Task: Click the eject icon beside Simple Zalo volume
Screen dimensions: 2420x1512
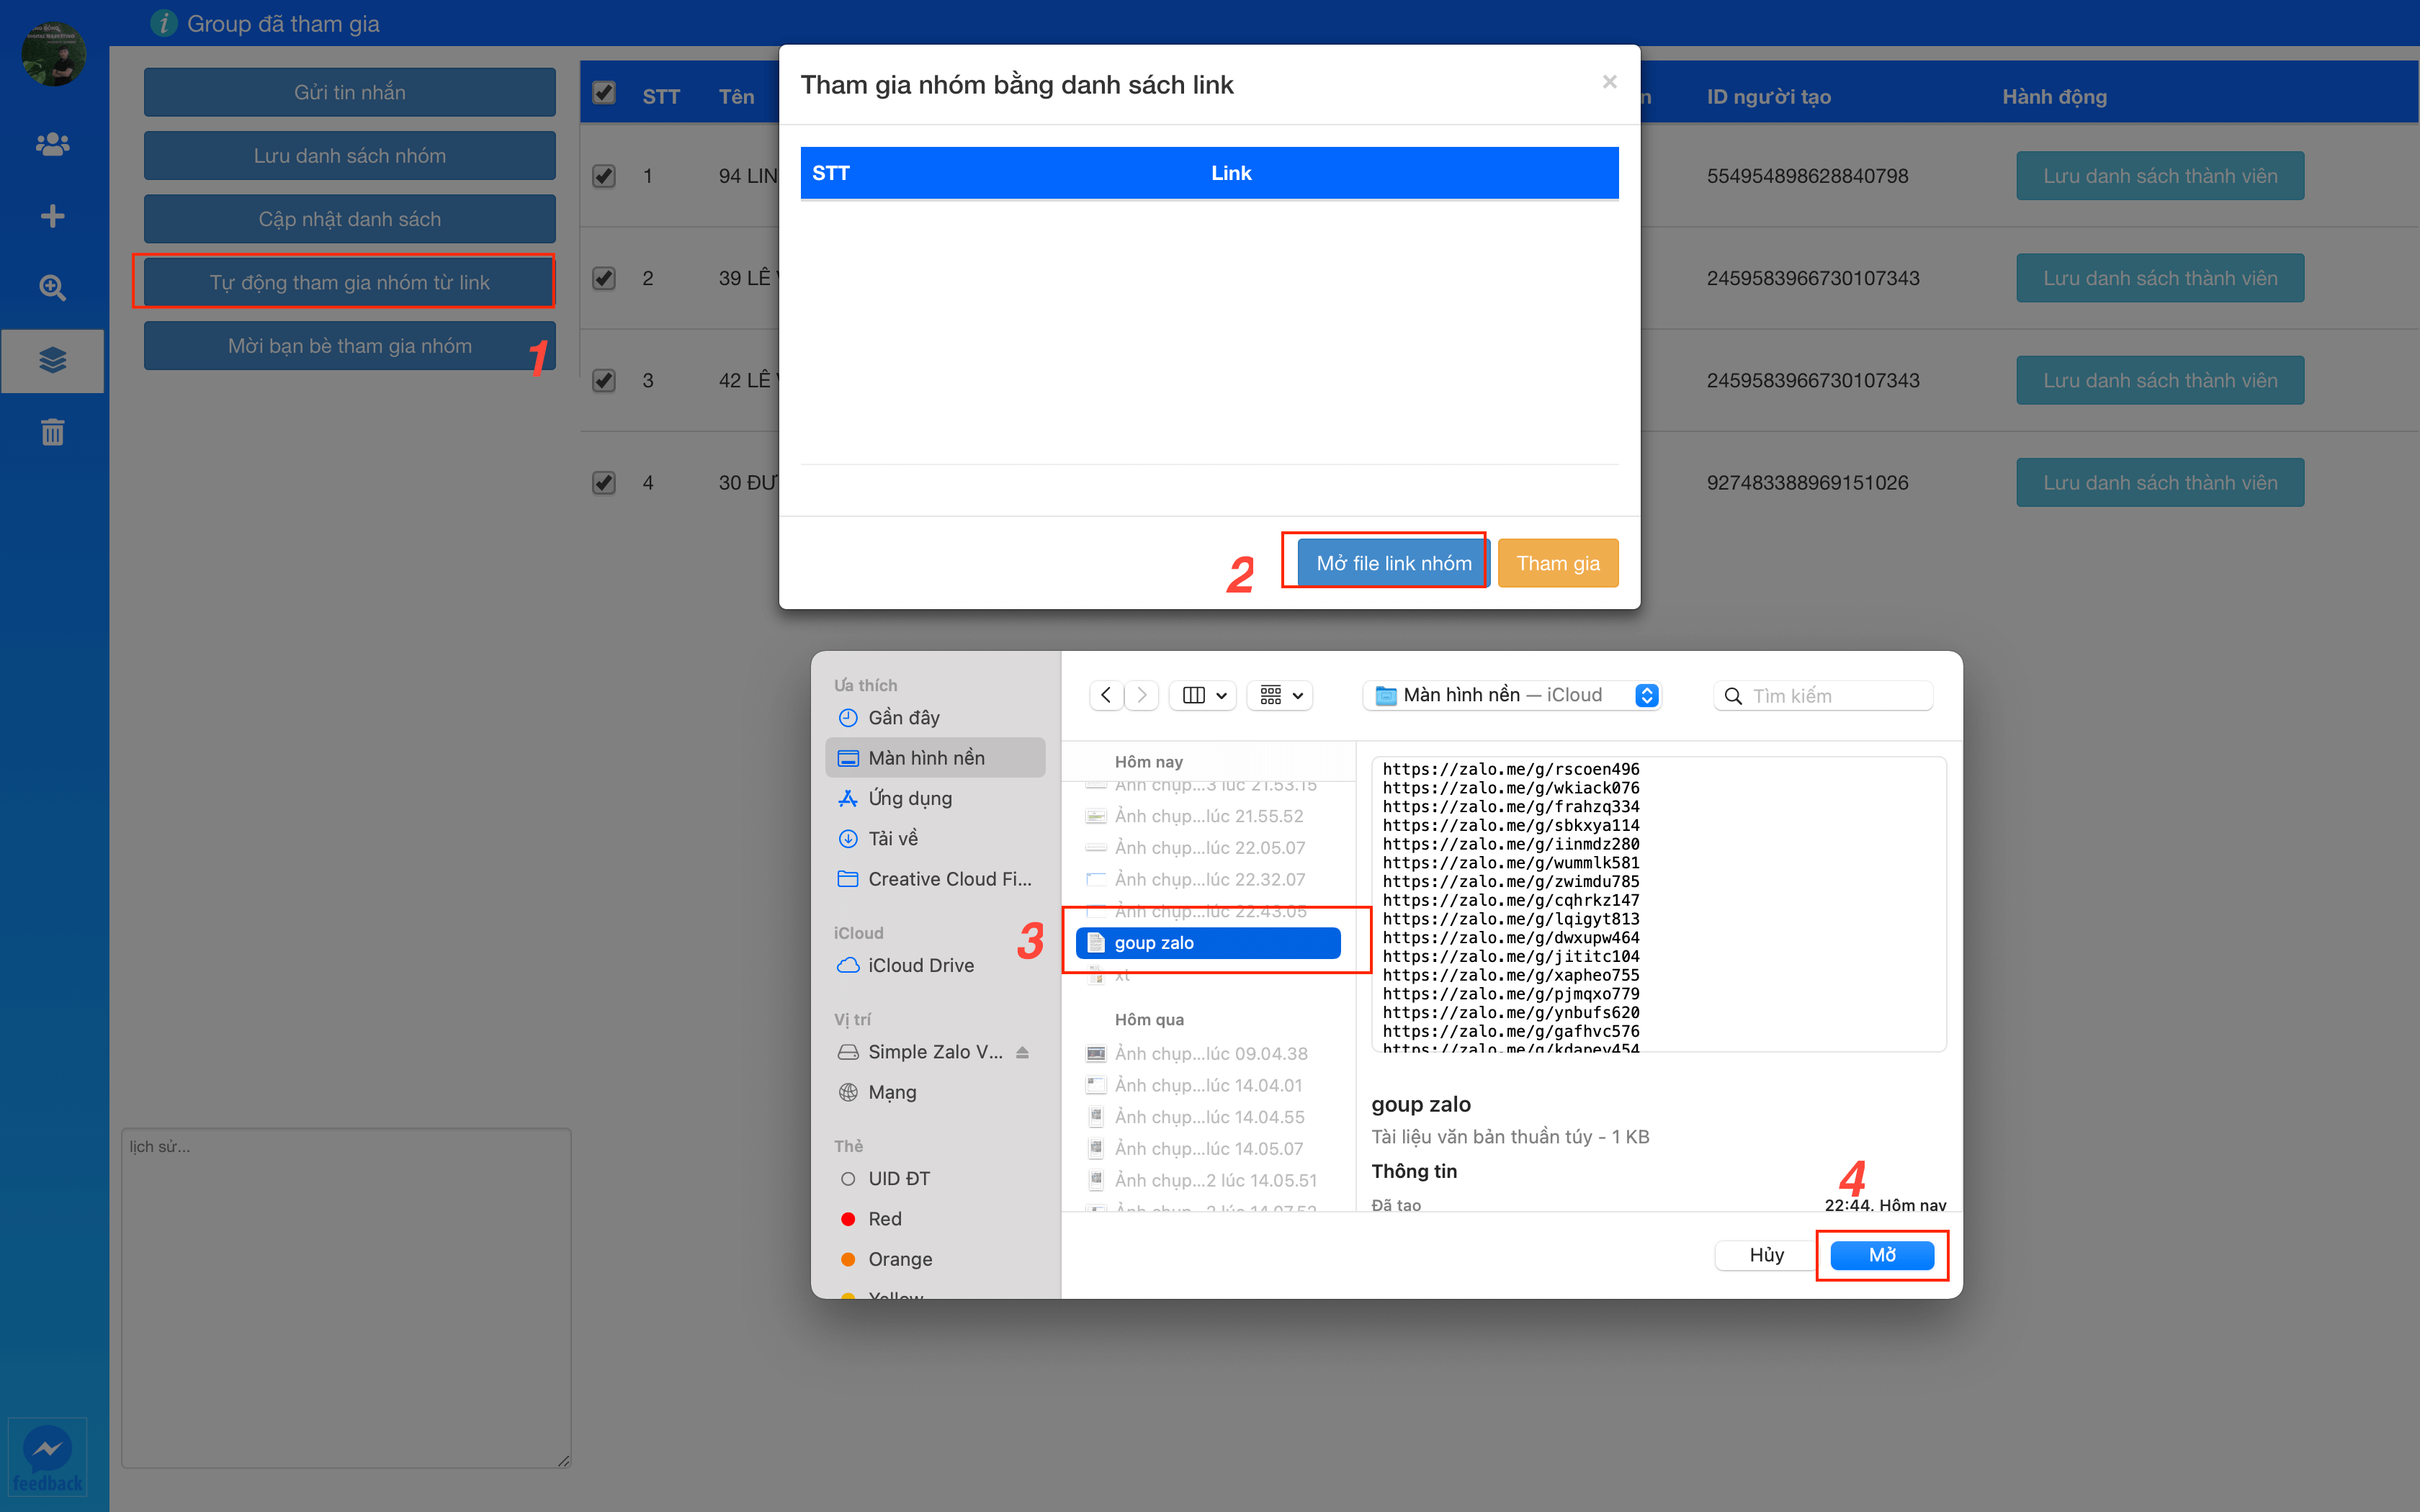Action: [x=1022, y=1052]
